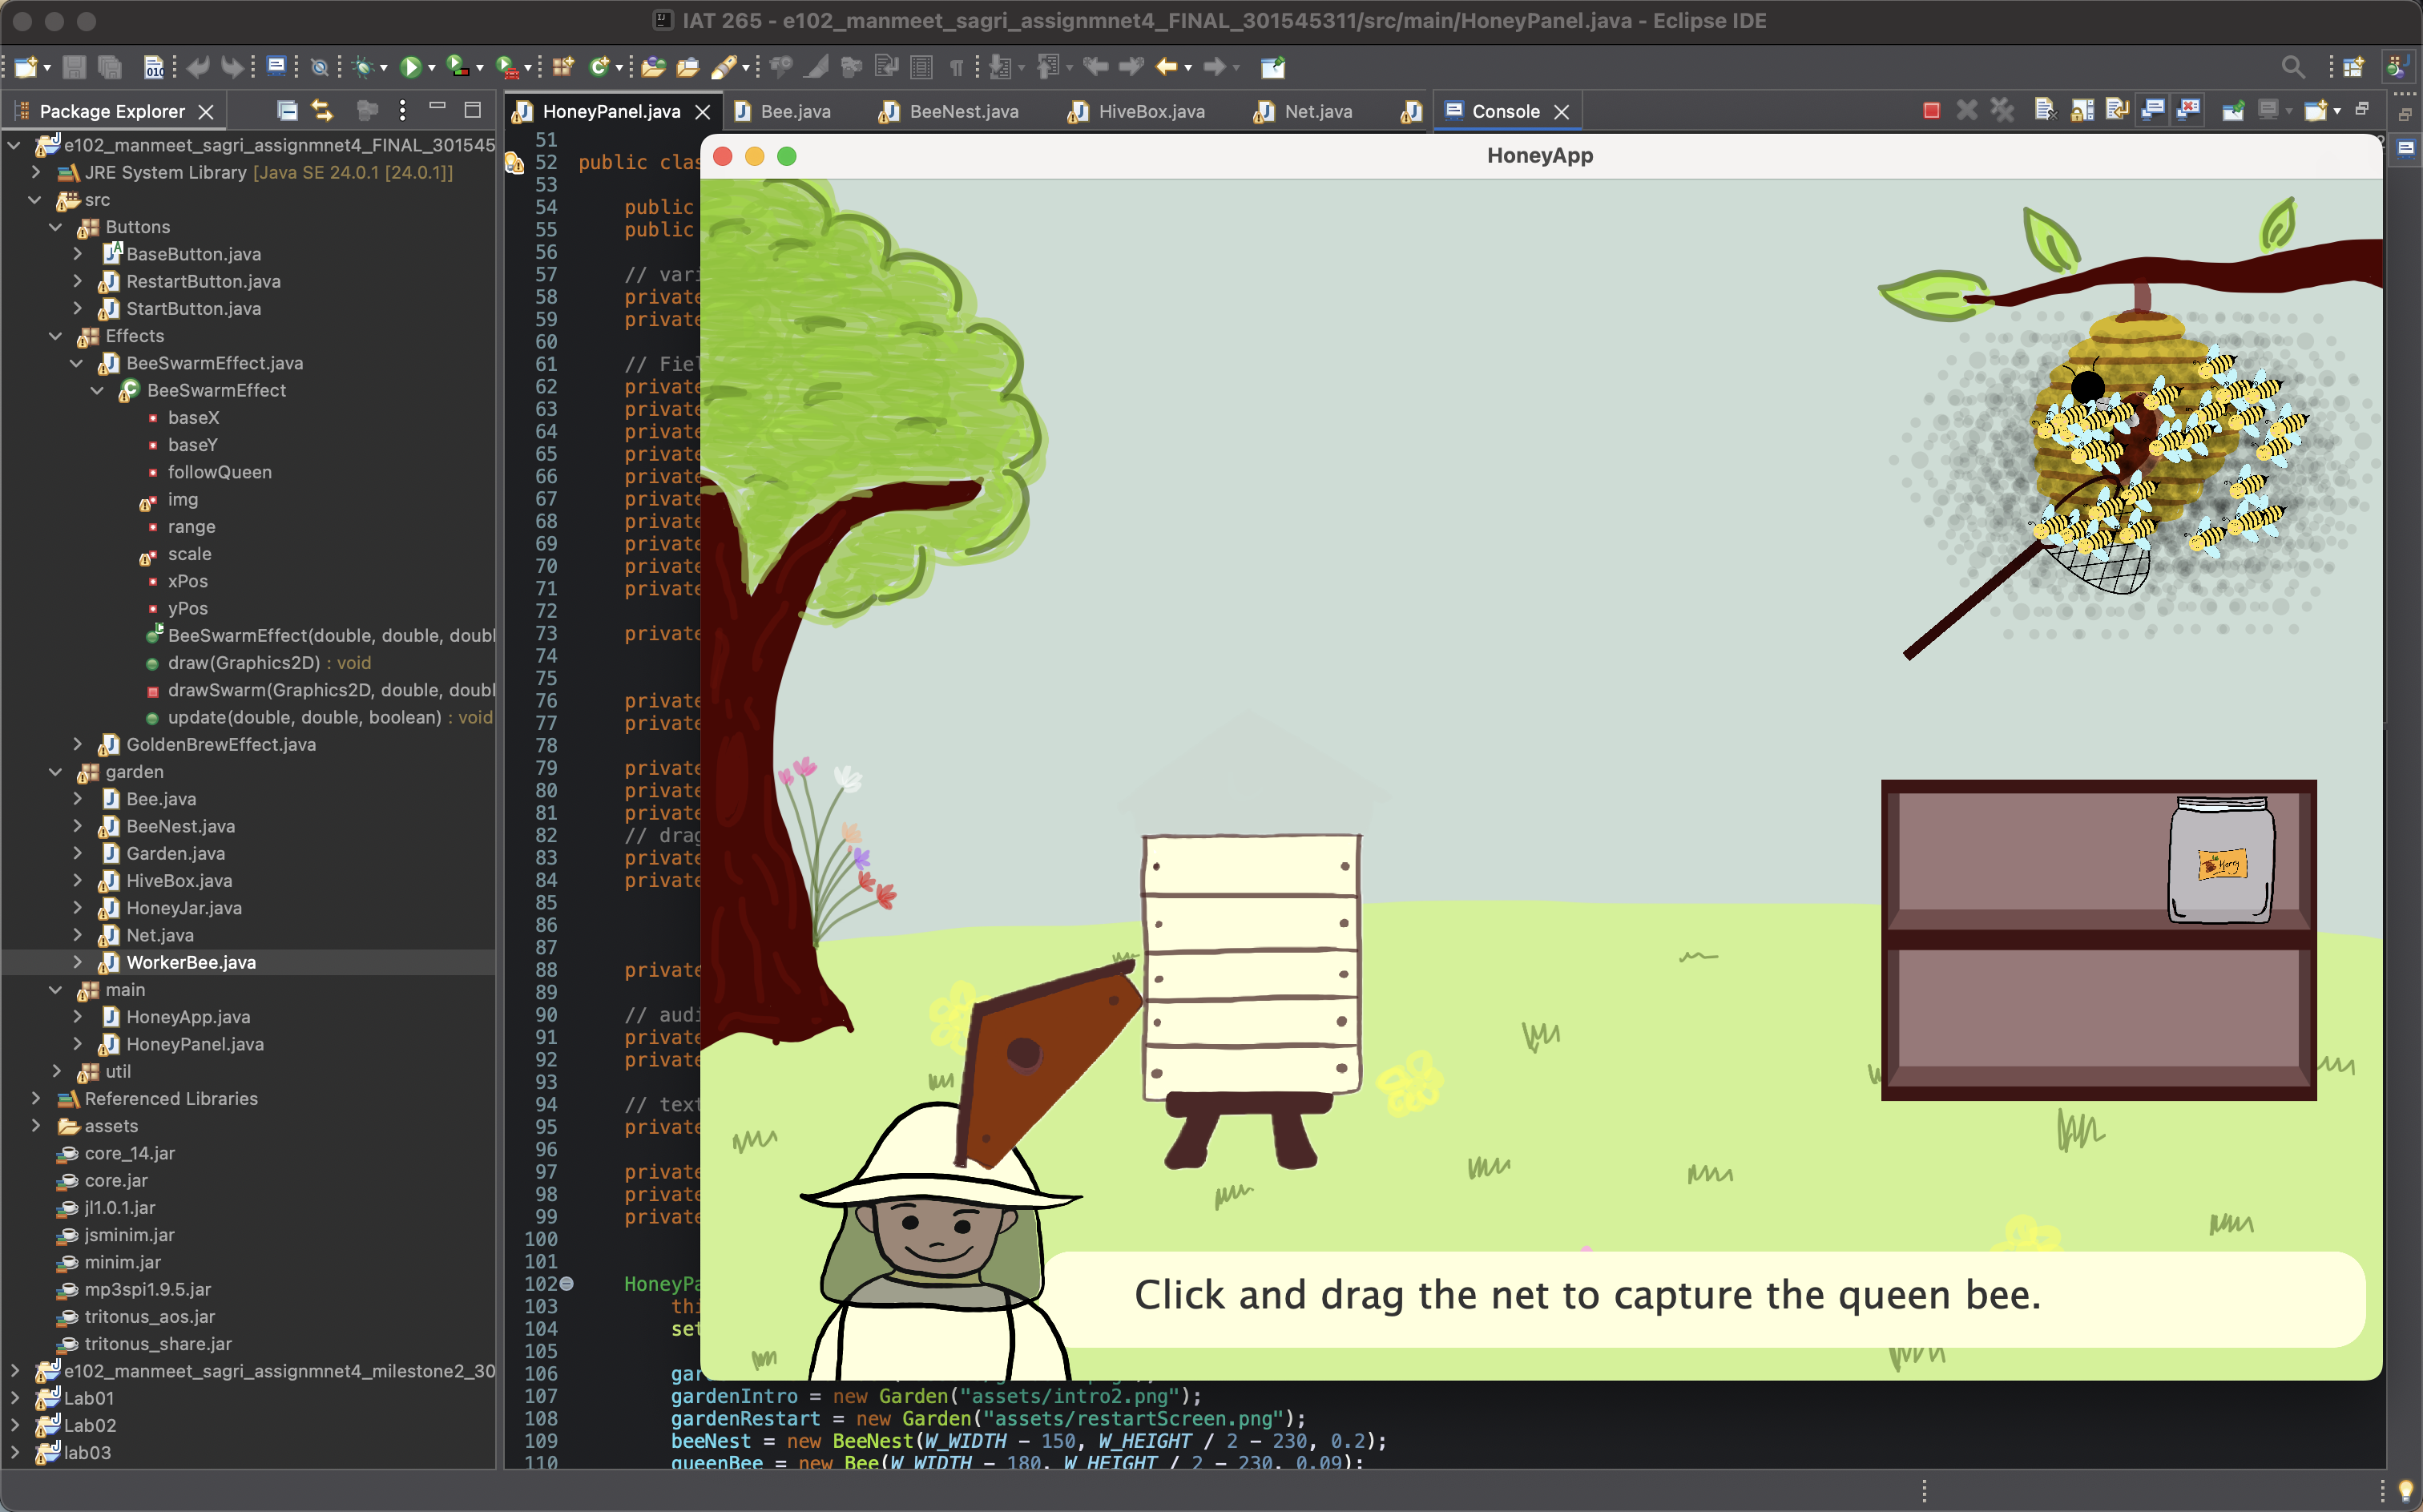
Task: Switch to the Bee.java editor tab
Action: 795,111
